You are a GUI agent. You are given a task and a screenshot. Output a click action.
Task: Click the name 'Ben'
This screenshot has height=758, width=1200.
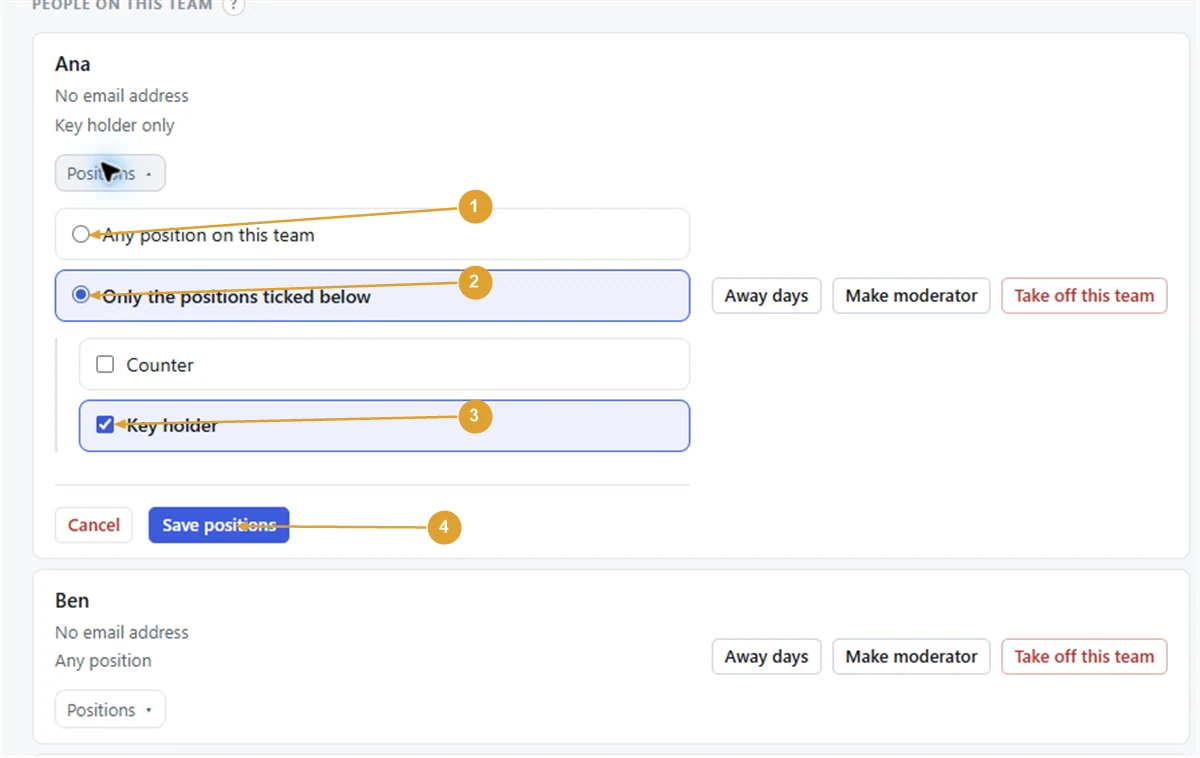(x=72, y=601)
